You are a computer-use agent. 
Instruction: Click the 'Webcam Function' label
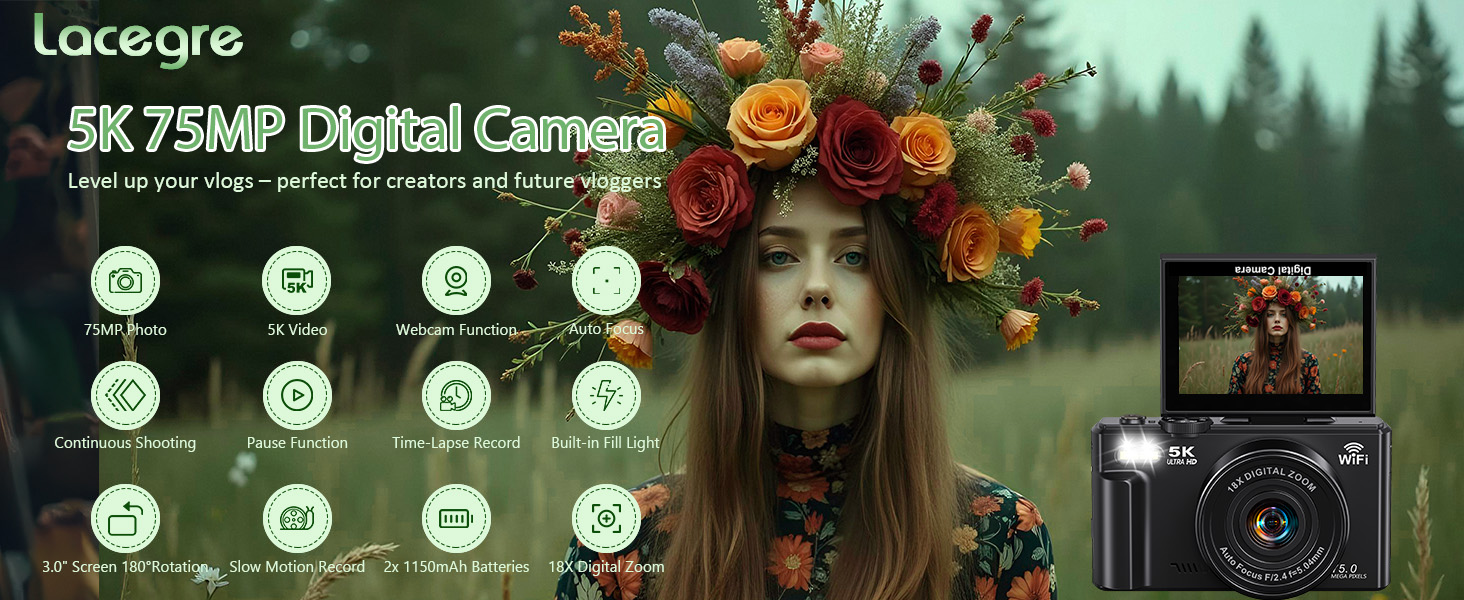(456, 329)
